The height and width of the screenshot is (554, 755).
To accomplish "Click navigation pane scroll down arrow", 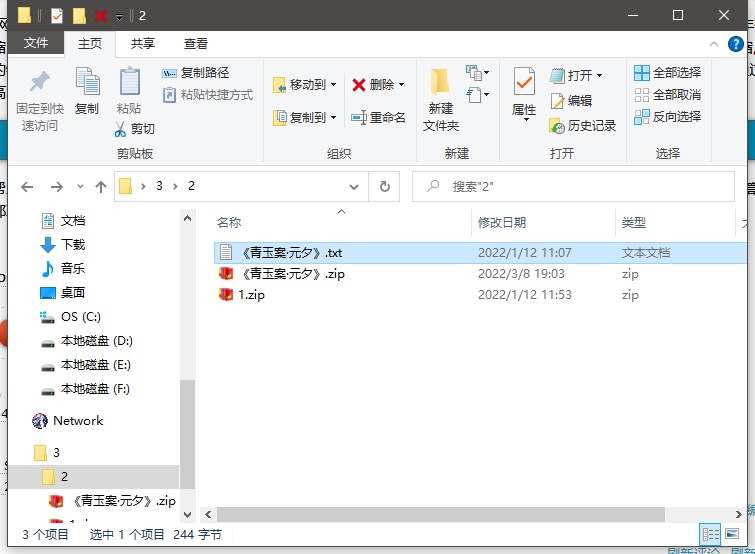I will [x=187, y=515].
